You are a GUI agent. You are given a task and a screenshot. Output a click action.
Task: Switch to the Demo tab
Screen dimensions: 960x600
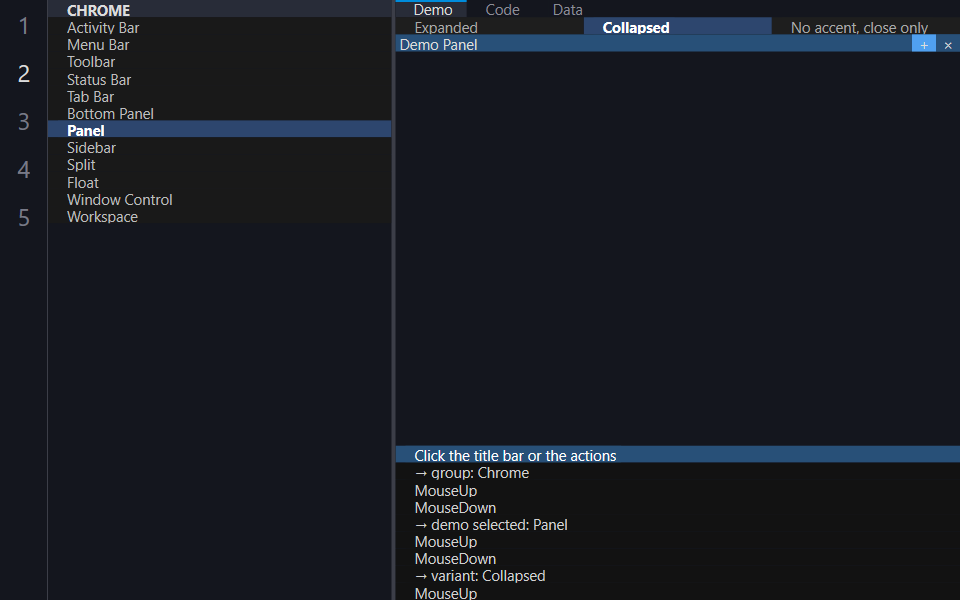[x=433, y=9]
